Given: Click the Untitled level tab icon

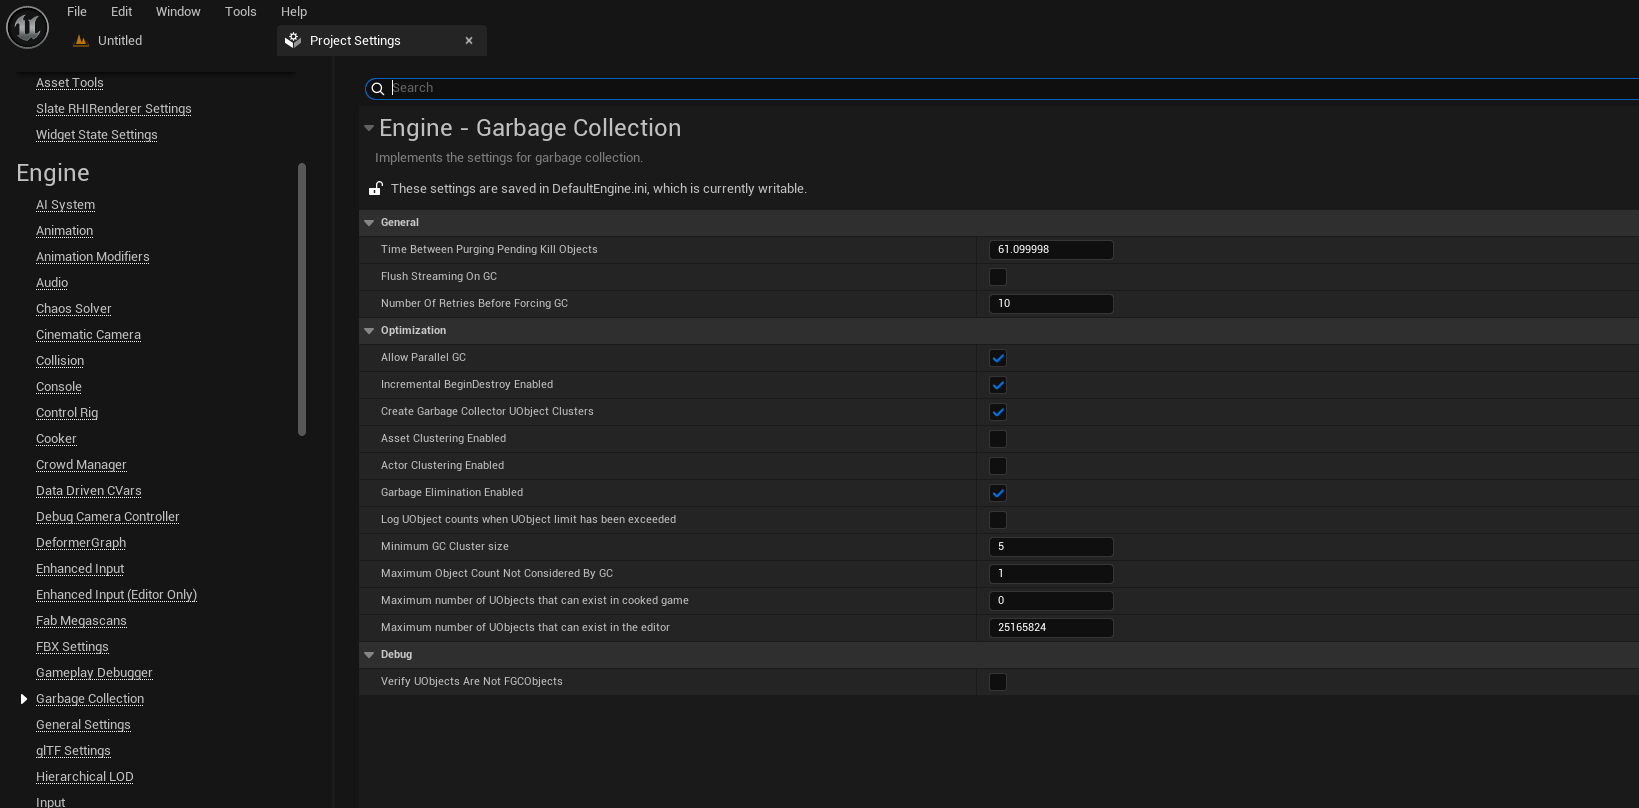Looking at the screenshot, I should pyautogui.click(x=81, y=41).
